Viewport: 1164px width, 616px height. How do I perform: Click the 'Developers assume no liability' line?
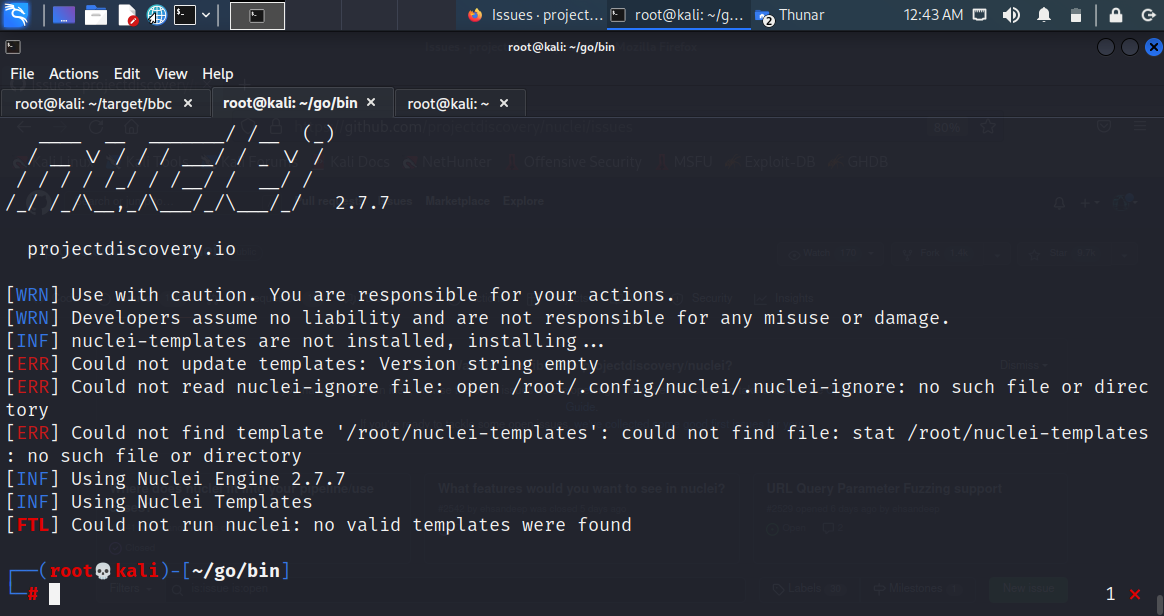[477, 318]
